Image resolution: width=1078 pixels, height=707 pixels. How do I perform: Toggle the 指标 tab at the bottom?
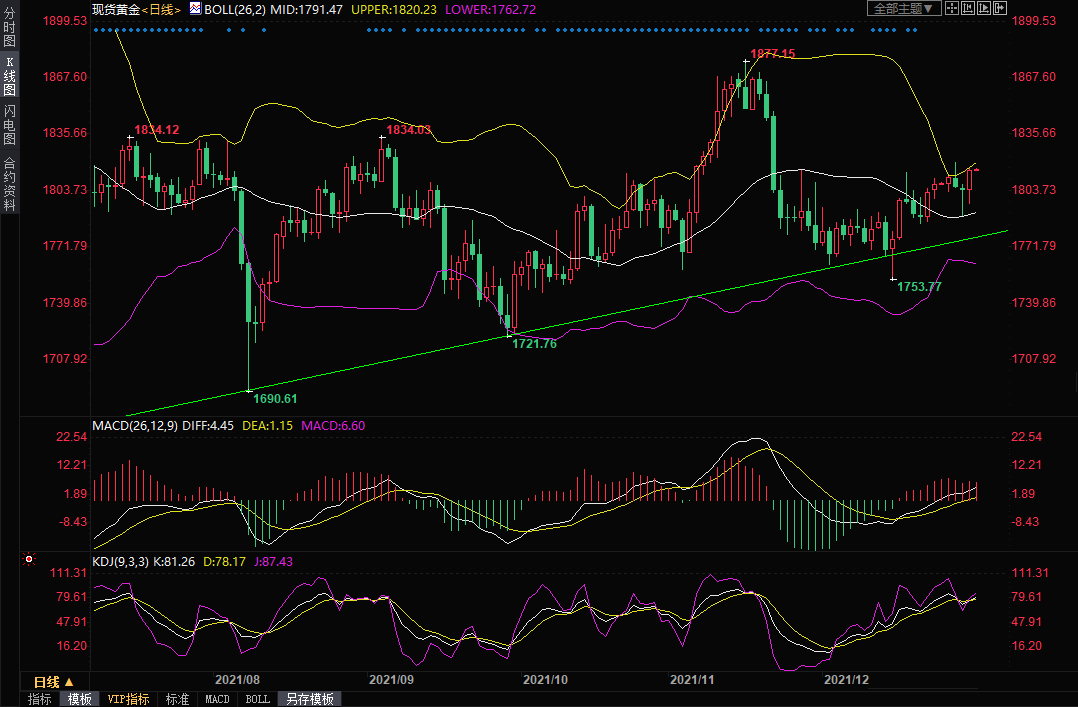[x=40, y=699]
